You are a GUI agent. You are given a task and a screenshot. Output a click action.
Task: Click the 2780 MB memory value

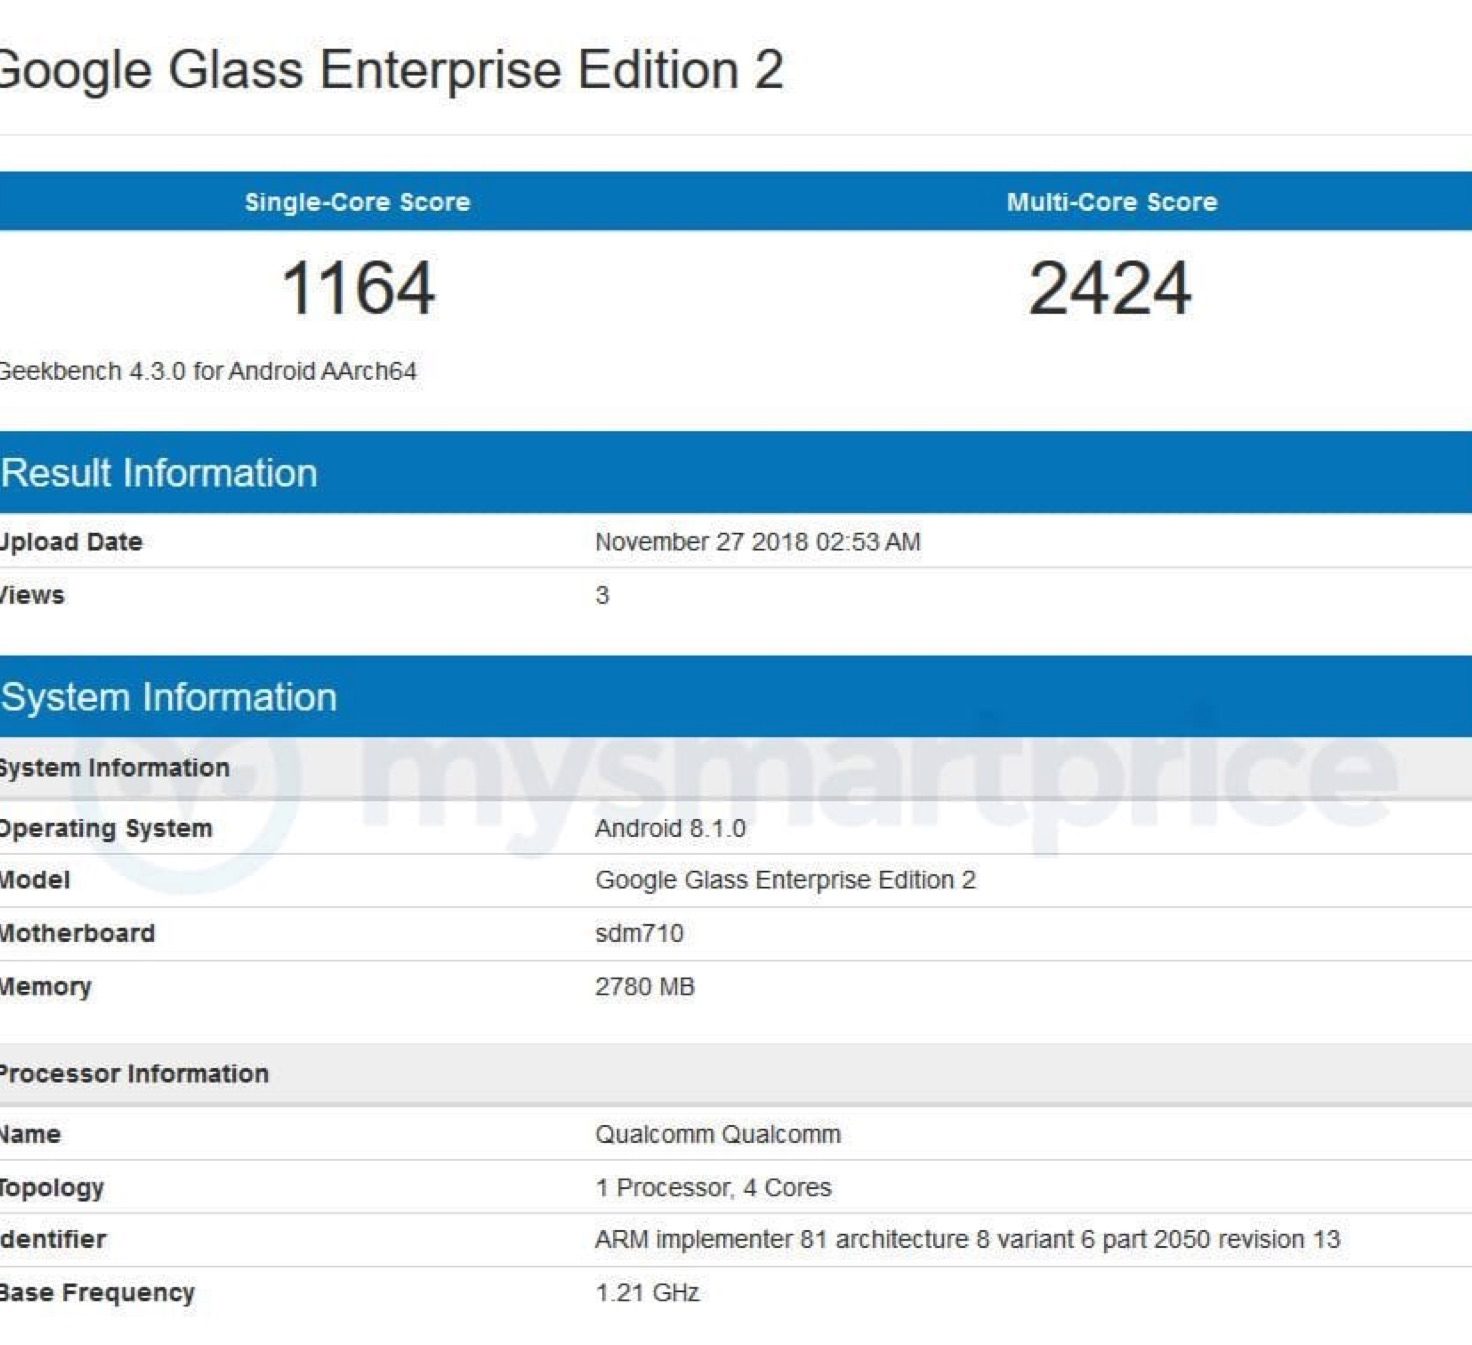click(644, 987)
